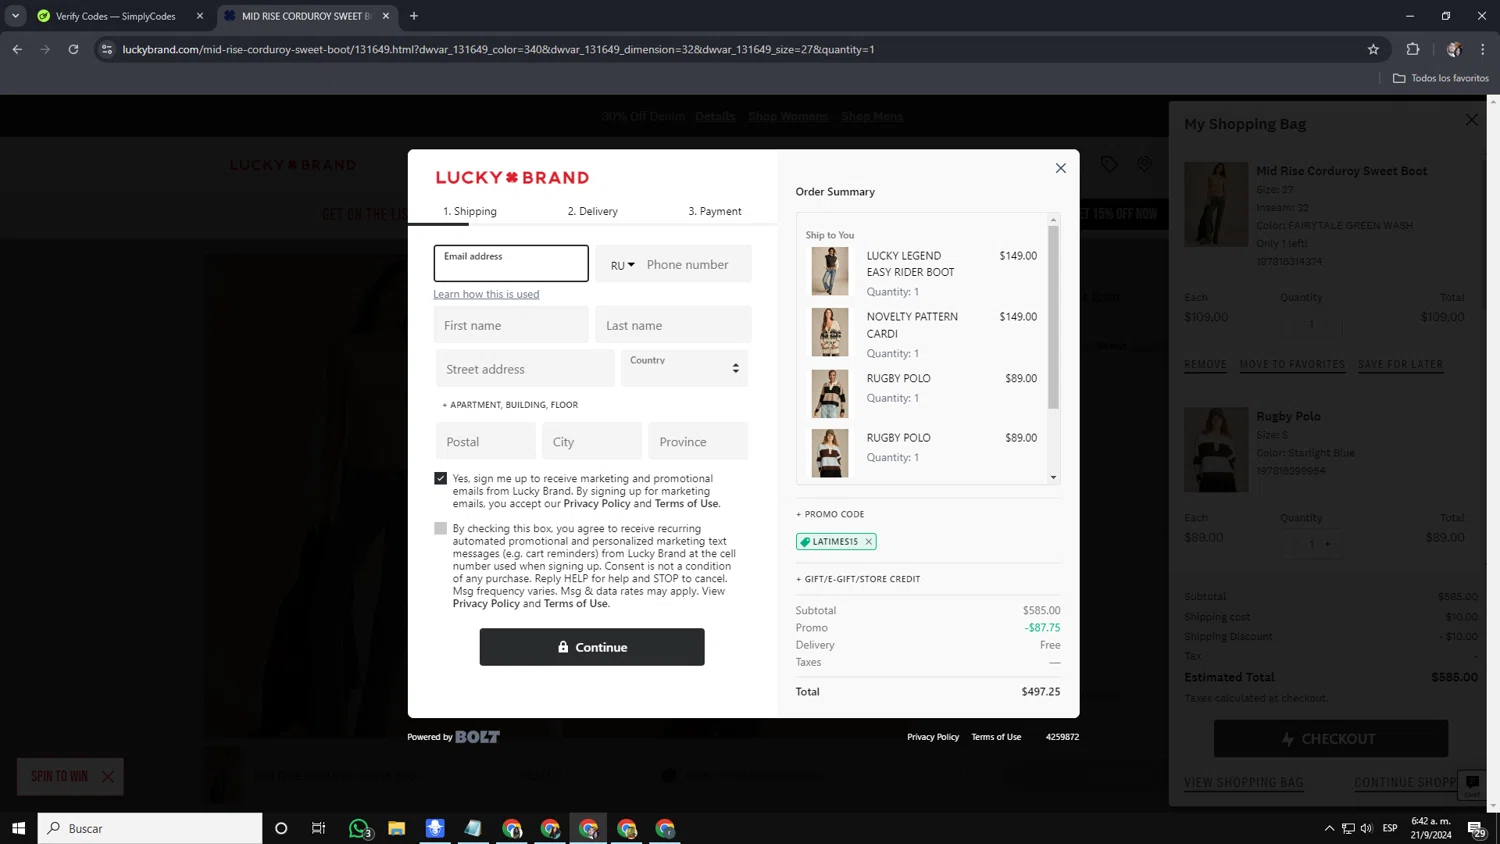Open the tab search dropdown arrow

(x=15, y=16)
